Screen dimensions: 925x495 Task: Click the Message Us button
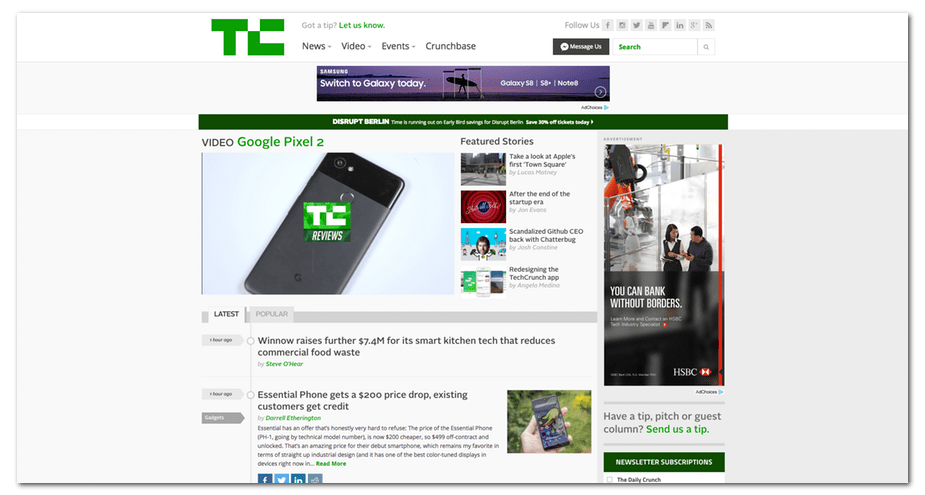click(580, 47)
